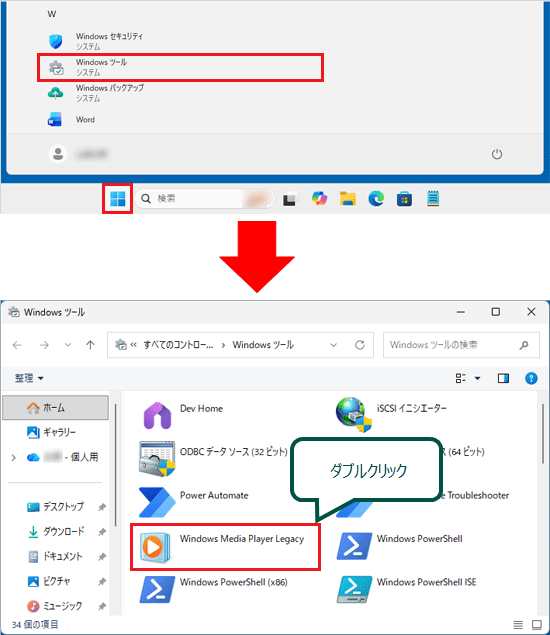Select the Windows PowerShell item
This screenshot has width=550, height=635.
399,546
